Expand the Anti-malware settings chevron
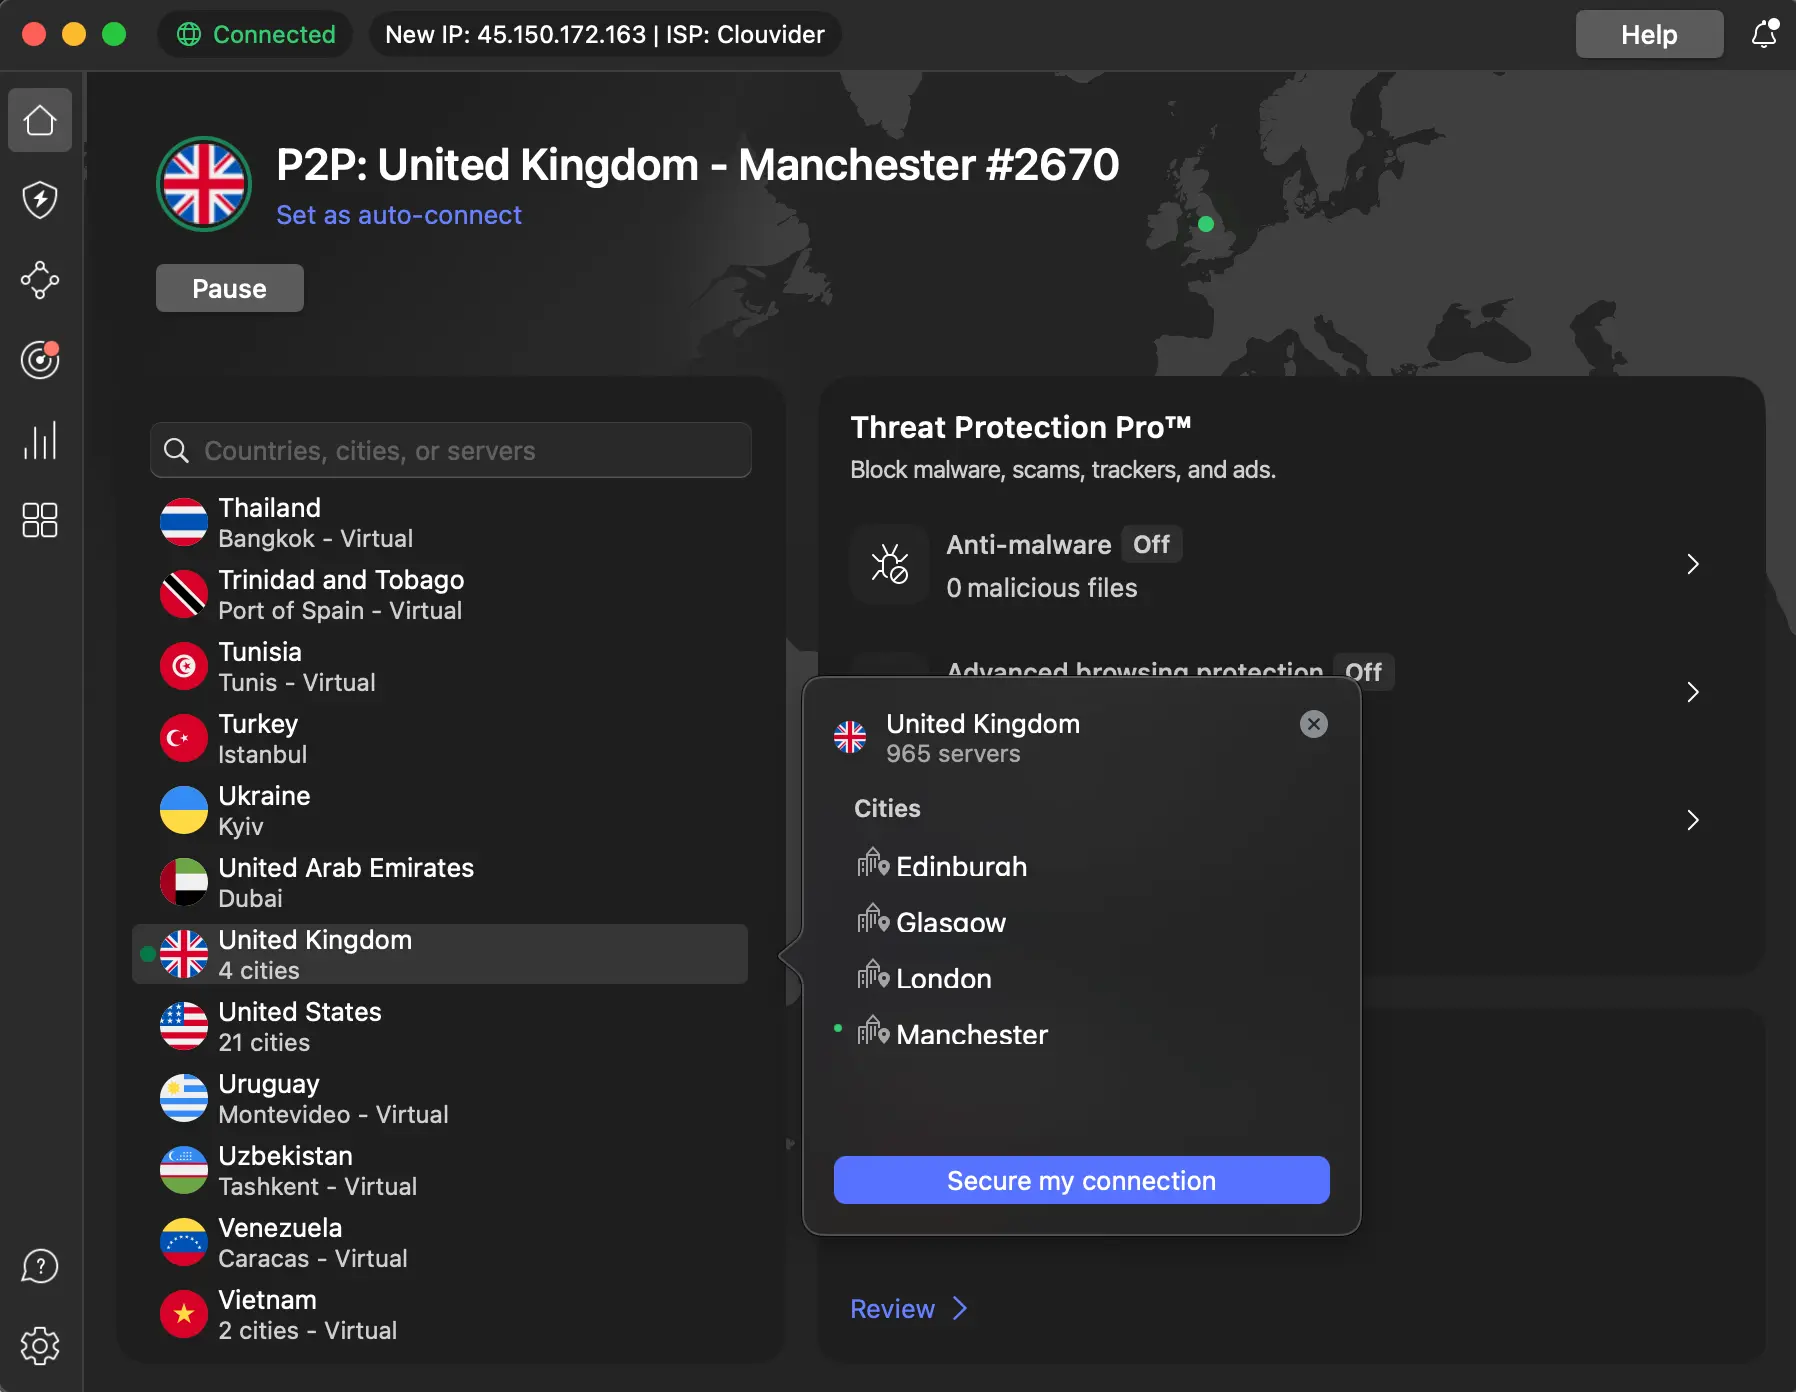Viewport: 1796px width, 1392px height. [x=1692, y=564]
